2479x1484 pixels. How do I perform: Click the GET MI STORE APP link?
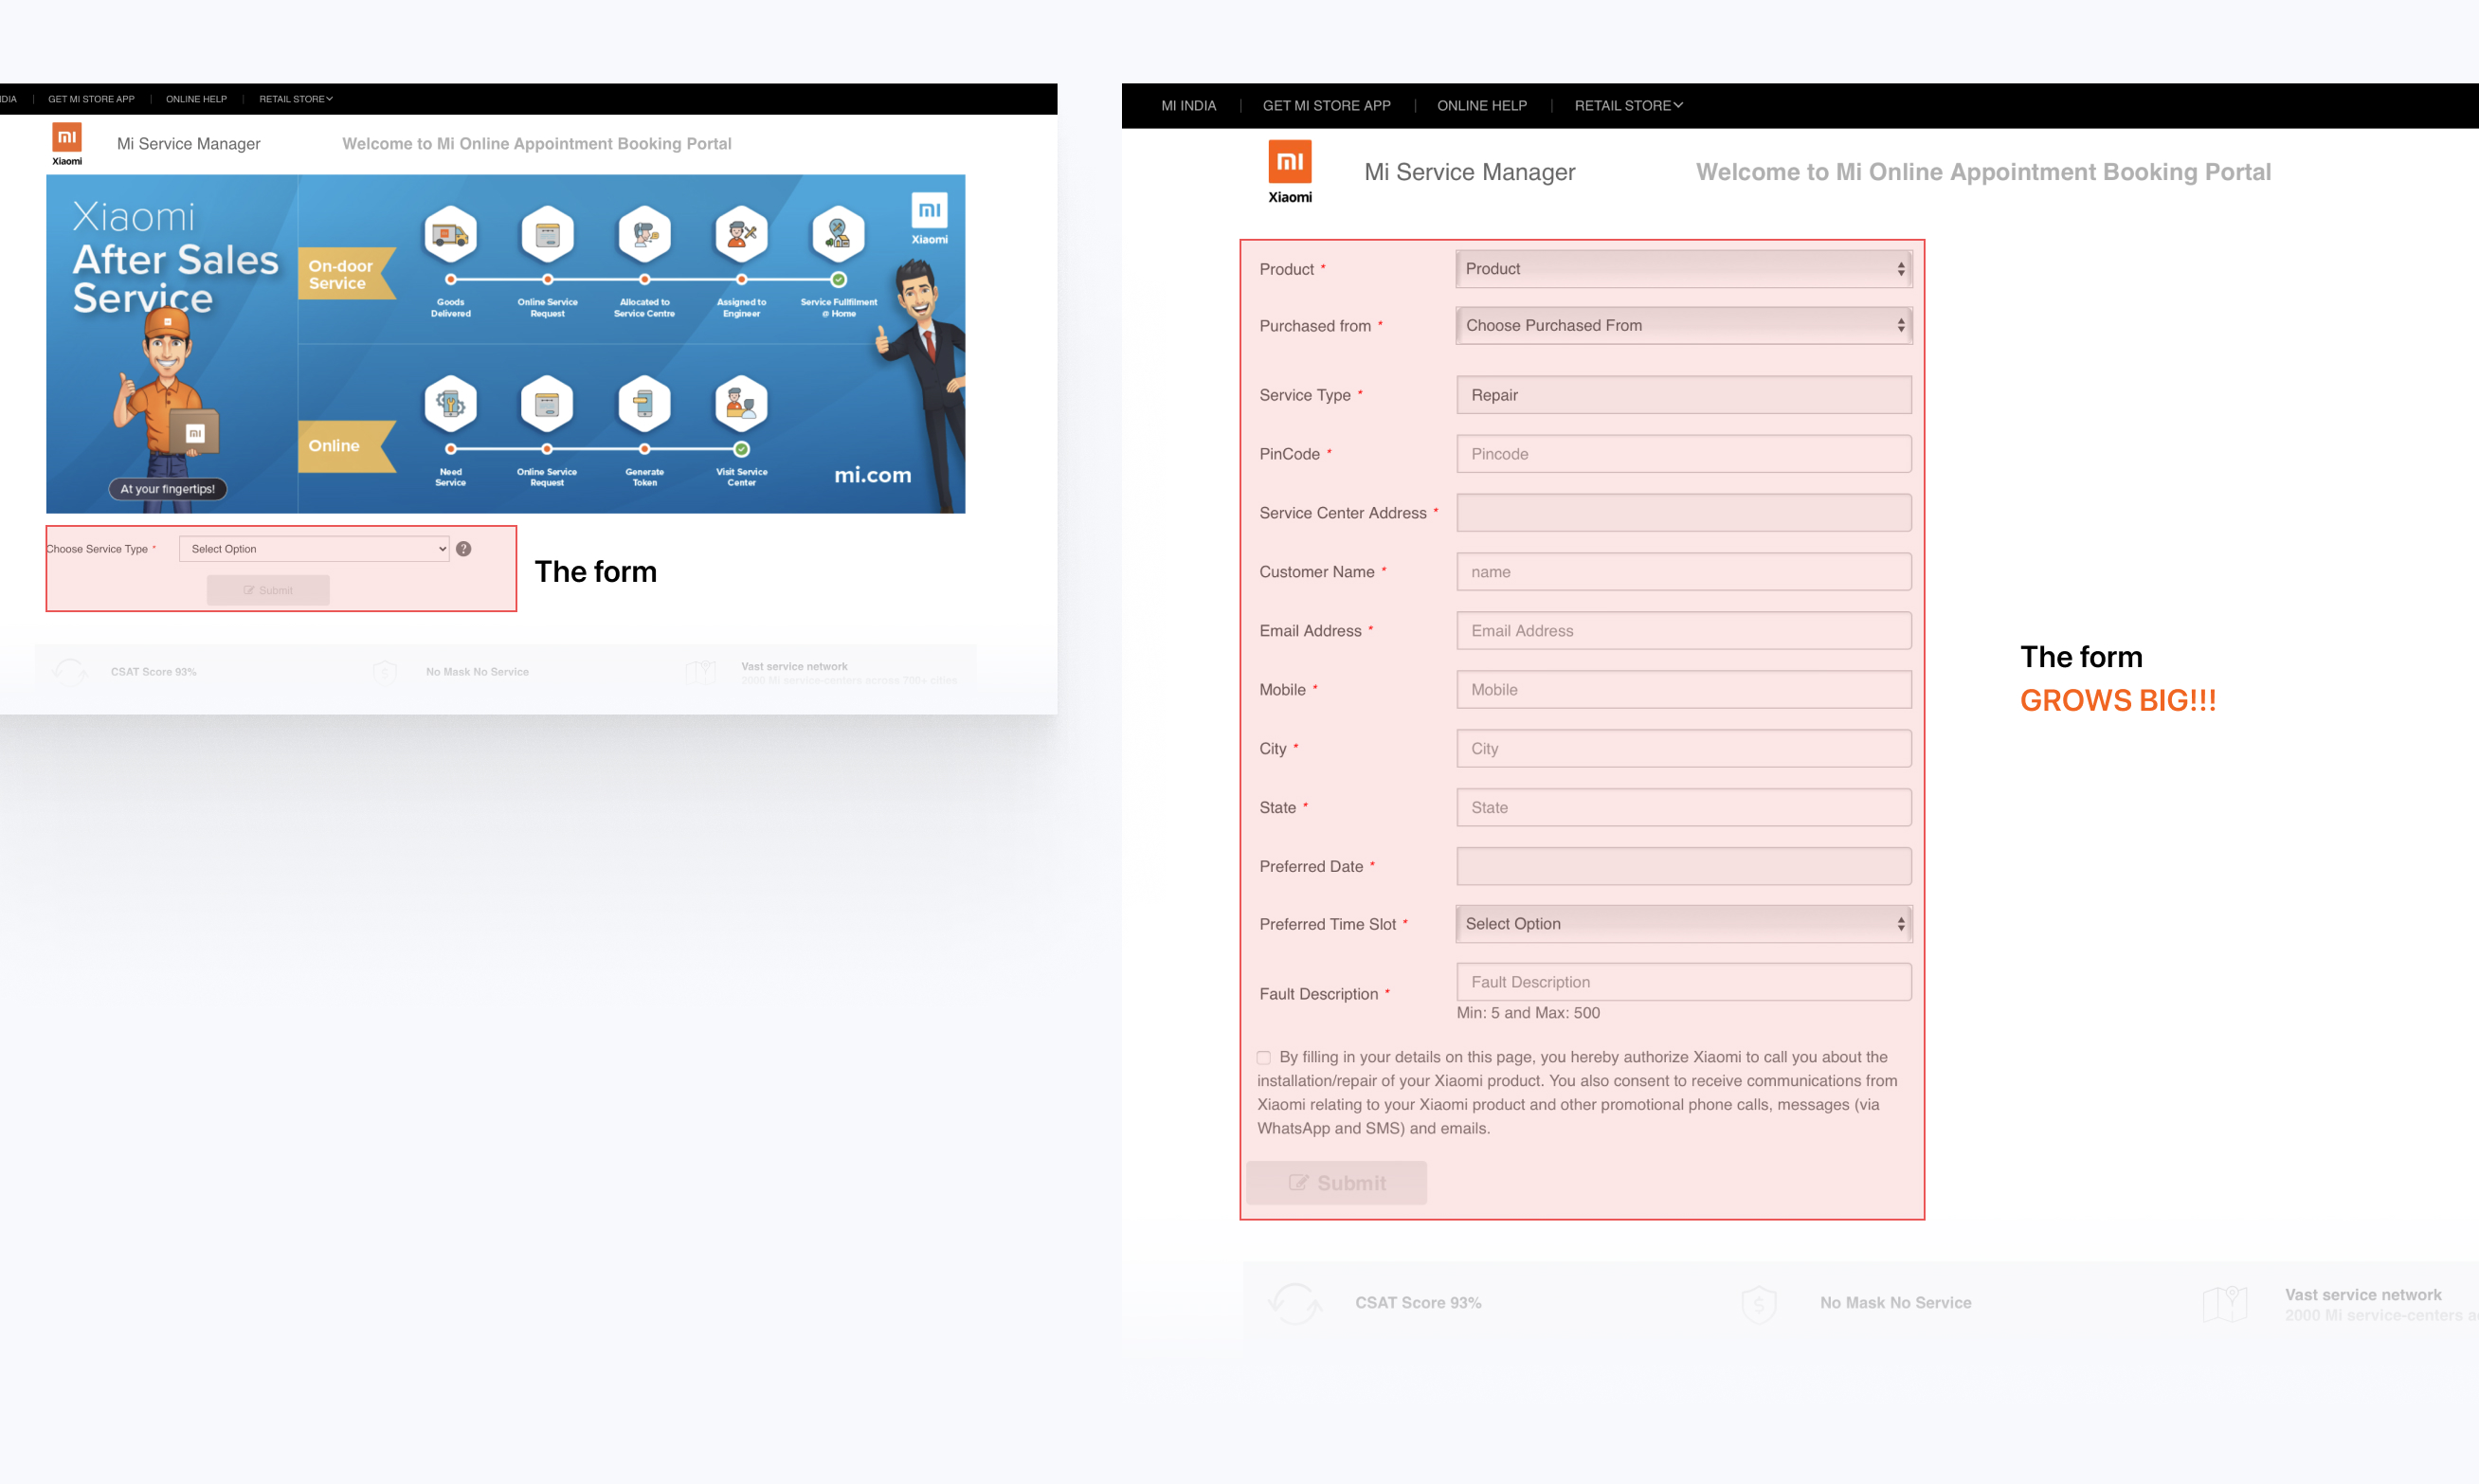(1328, 105)
